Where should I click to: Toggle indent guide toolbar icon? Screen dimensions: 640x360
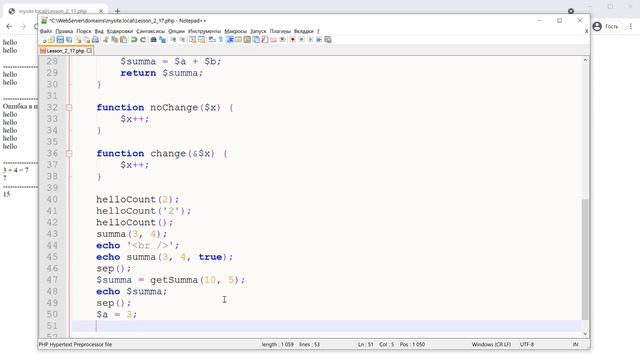coord(229,40)
